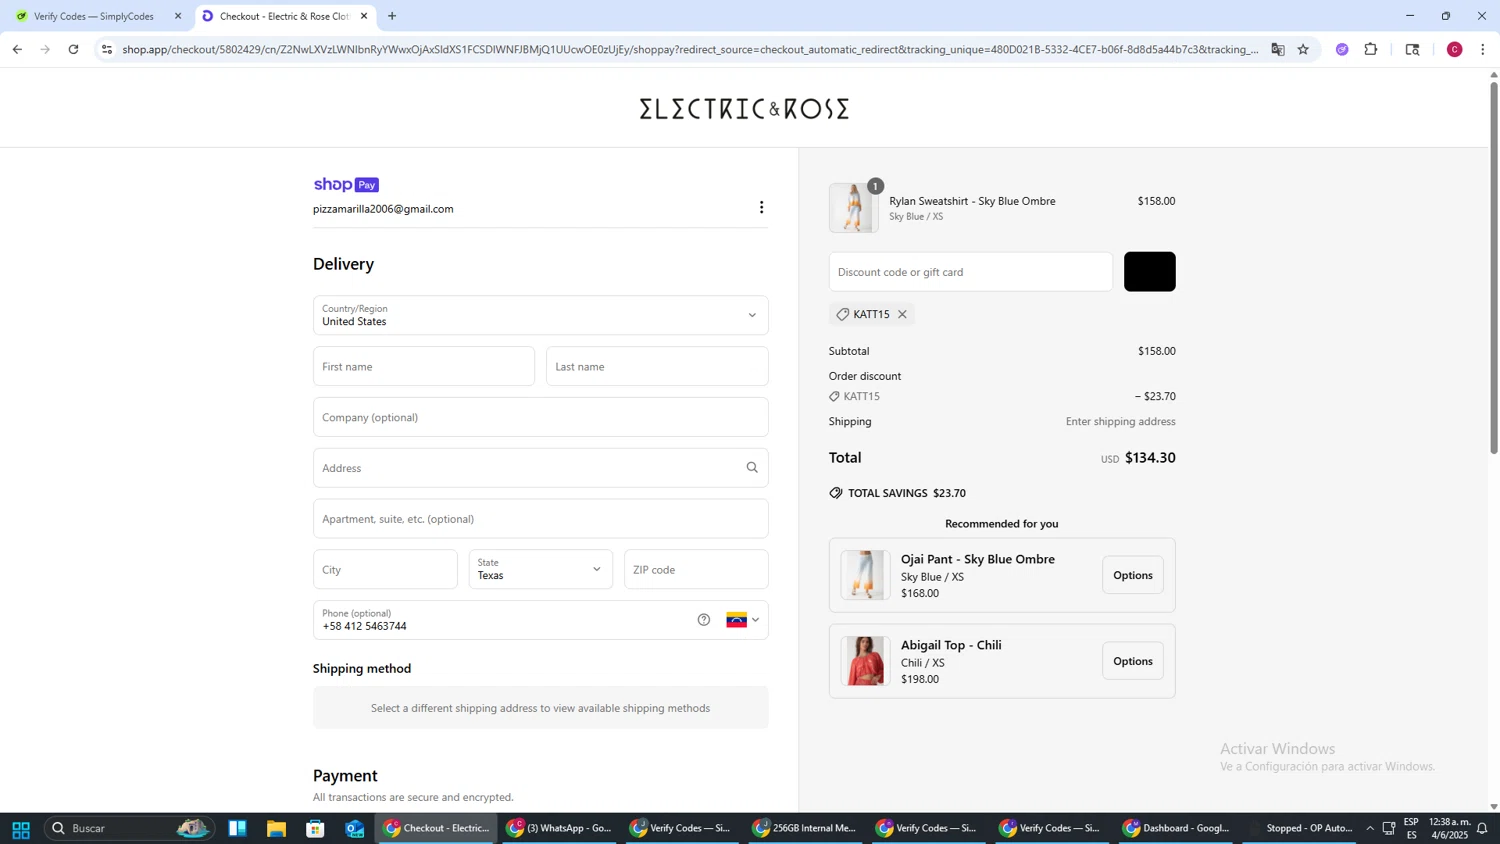1500x844 pixels.
Task: Open the Abigail Top product thumbnail
Action: coord(864,661)
